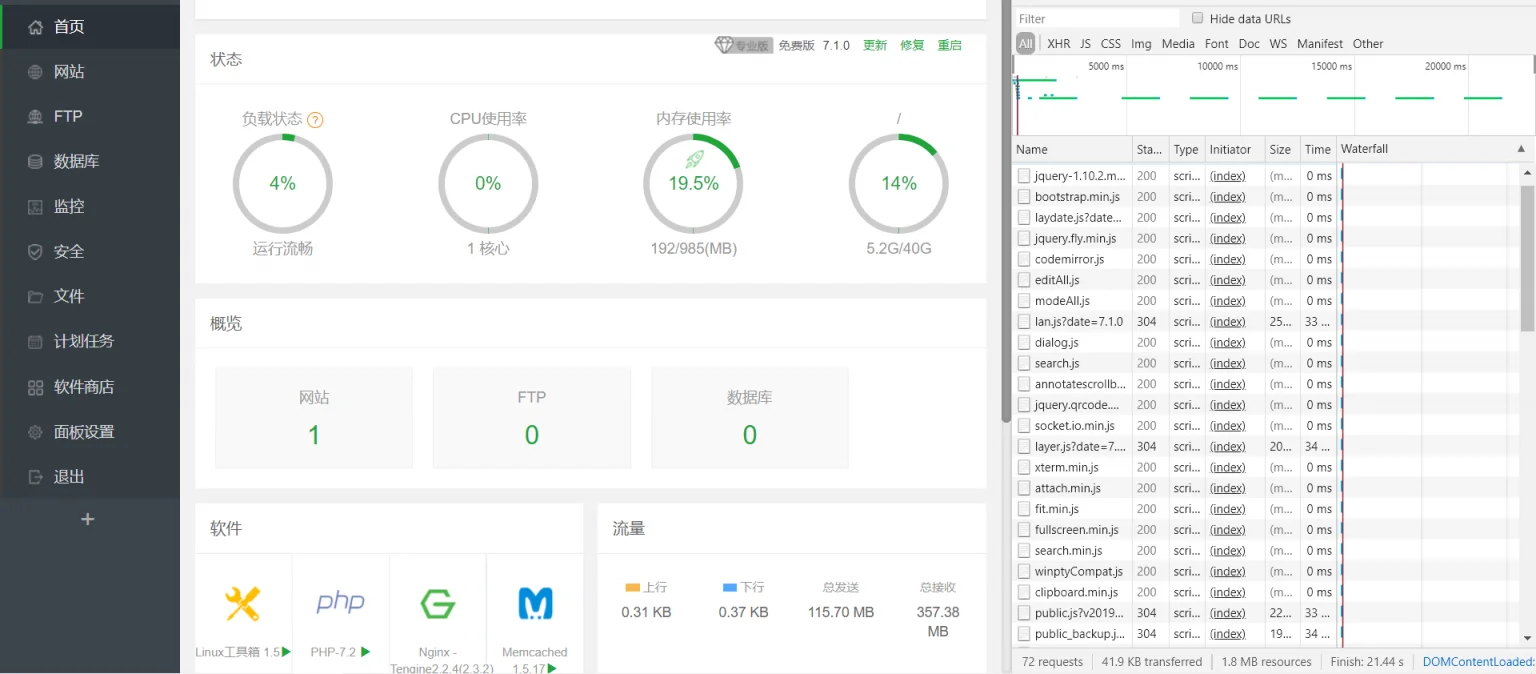
Task: Select the XHR filter type
Action: [1058, 44]
